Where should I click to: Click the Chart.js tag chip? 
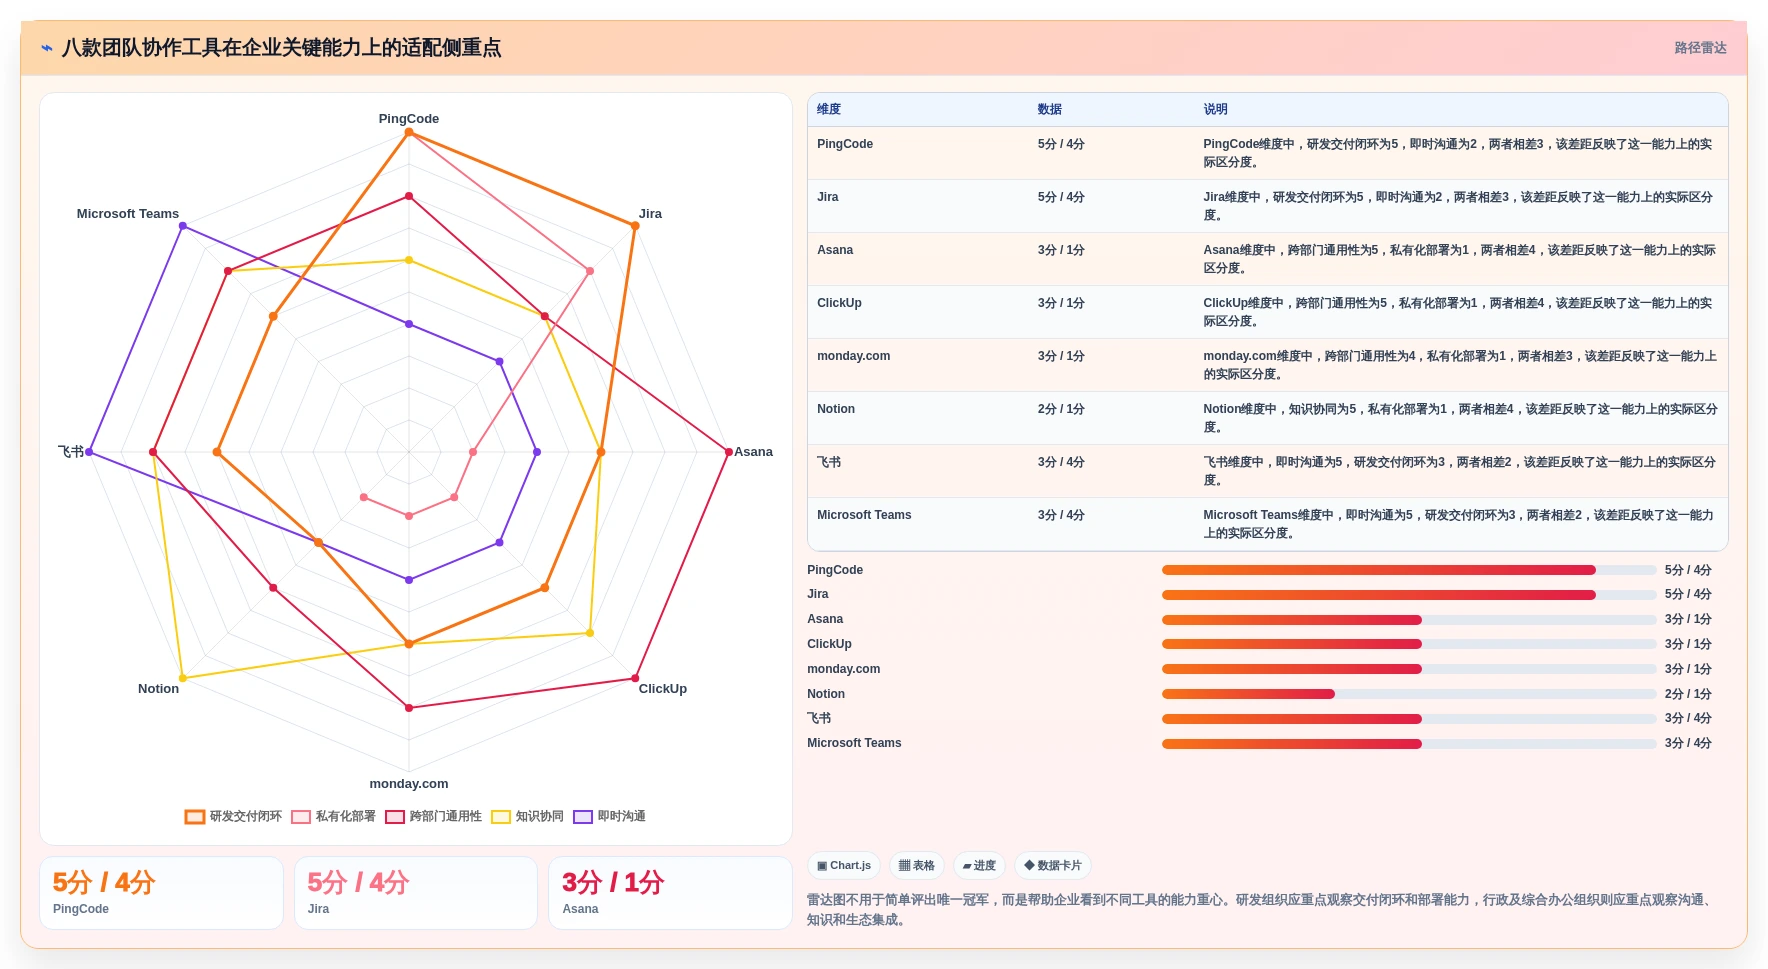[x=844, y=866]
